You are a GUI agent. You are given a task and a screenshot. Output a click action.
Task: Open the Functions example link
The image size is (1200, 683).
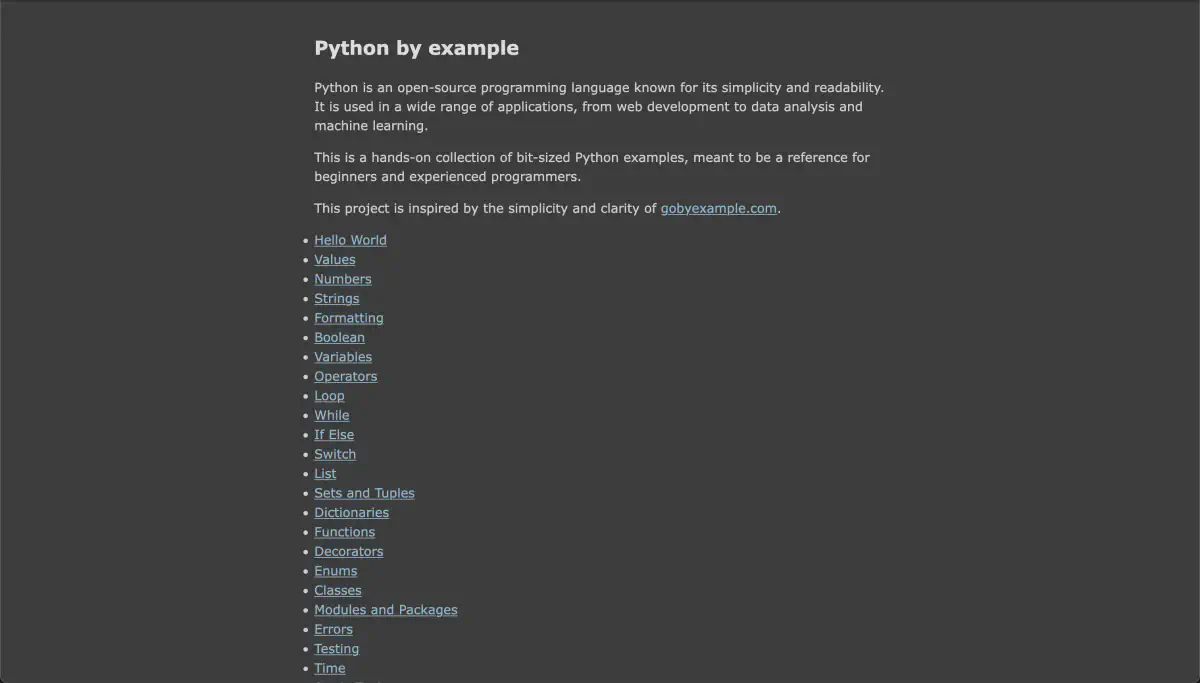click(x=344, y=532)
